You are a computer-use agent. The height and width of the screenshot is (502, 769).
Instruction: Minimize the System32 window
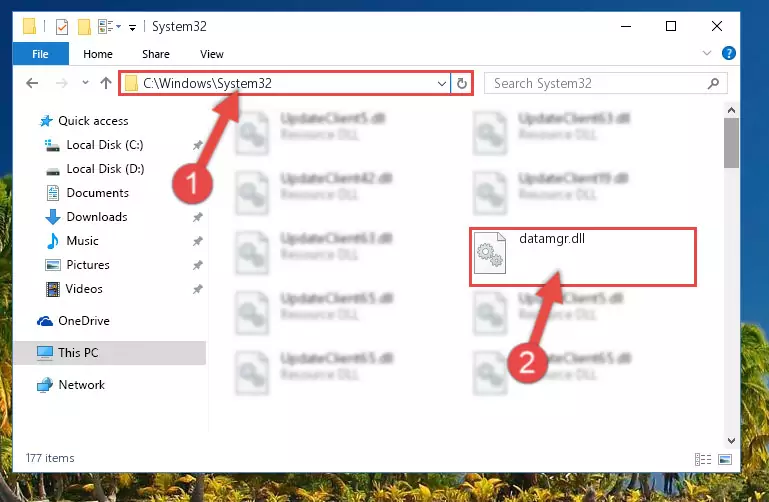[626, 26]
